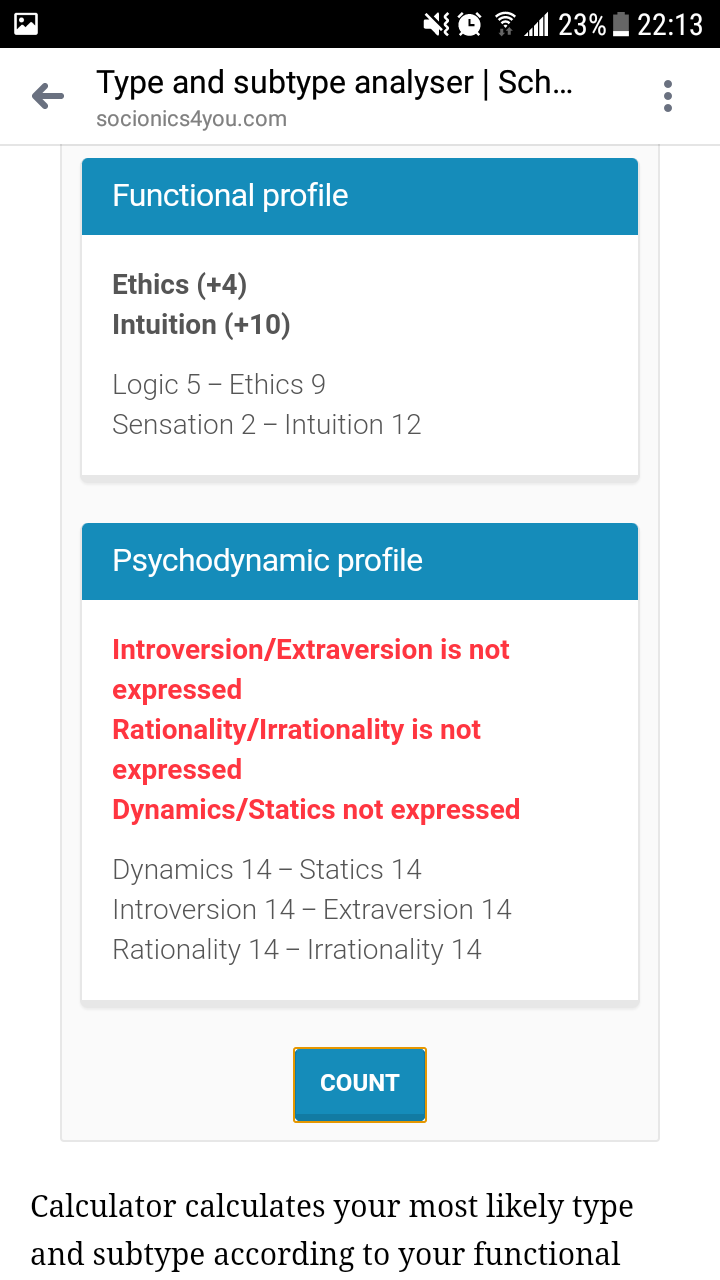Tap the 'Sensation 2 – Intuition 12' score
The width and height of the screenshot is (720, 1280).
267,425
